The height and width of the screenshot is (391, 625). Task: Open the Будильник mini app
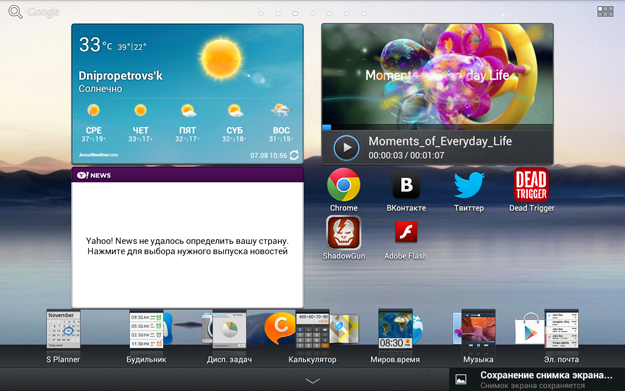146,336
